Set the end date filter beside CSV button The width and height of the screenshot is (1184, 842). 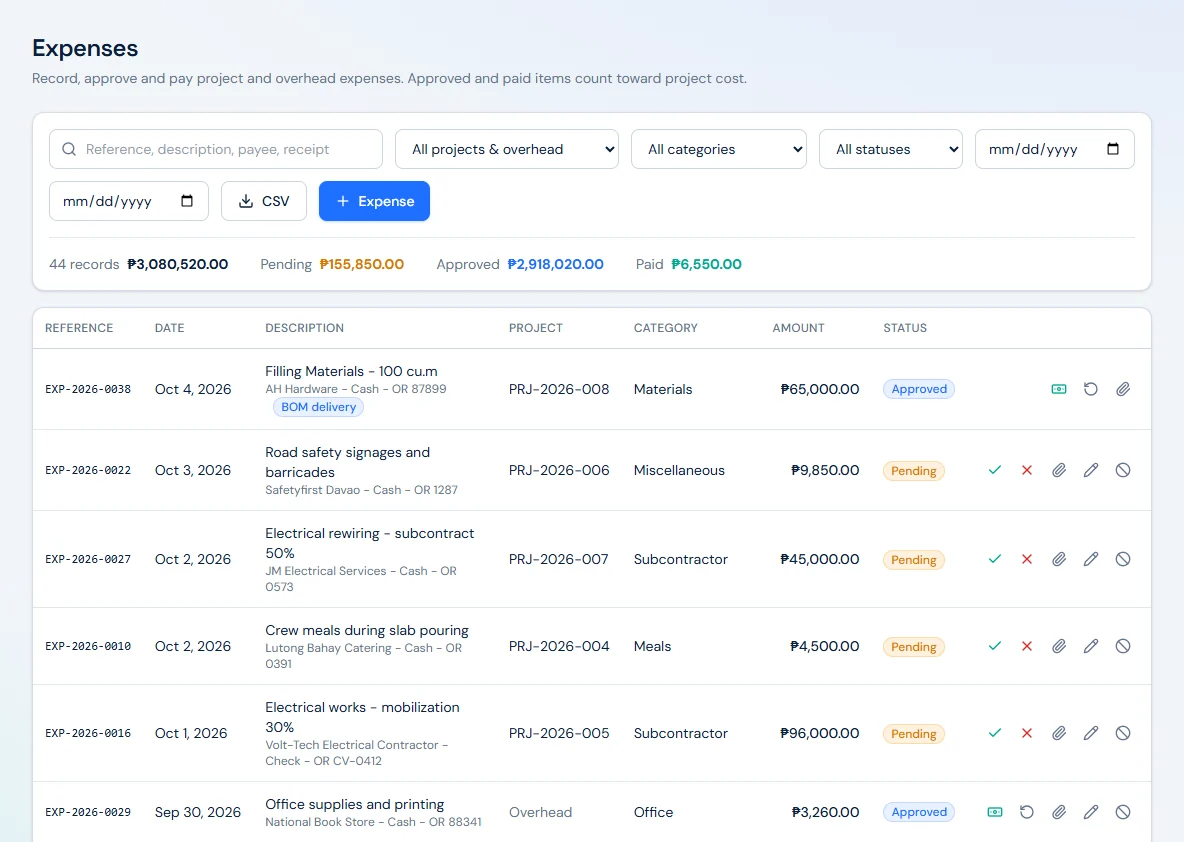coord(128,201)
